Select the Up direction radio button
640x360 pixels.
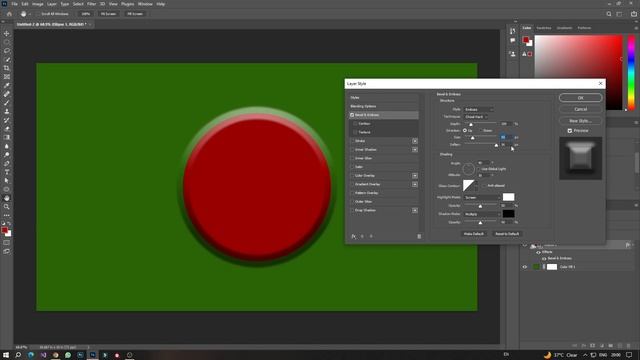pos(464,131)
